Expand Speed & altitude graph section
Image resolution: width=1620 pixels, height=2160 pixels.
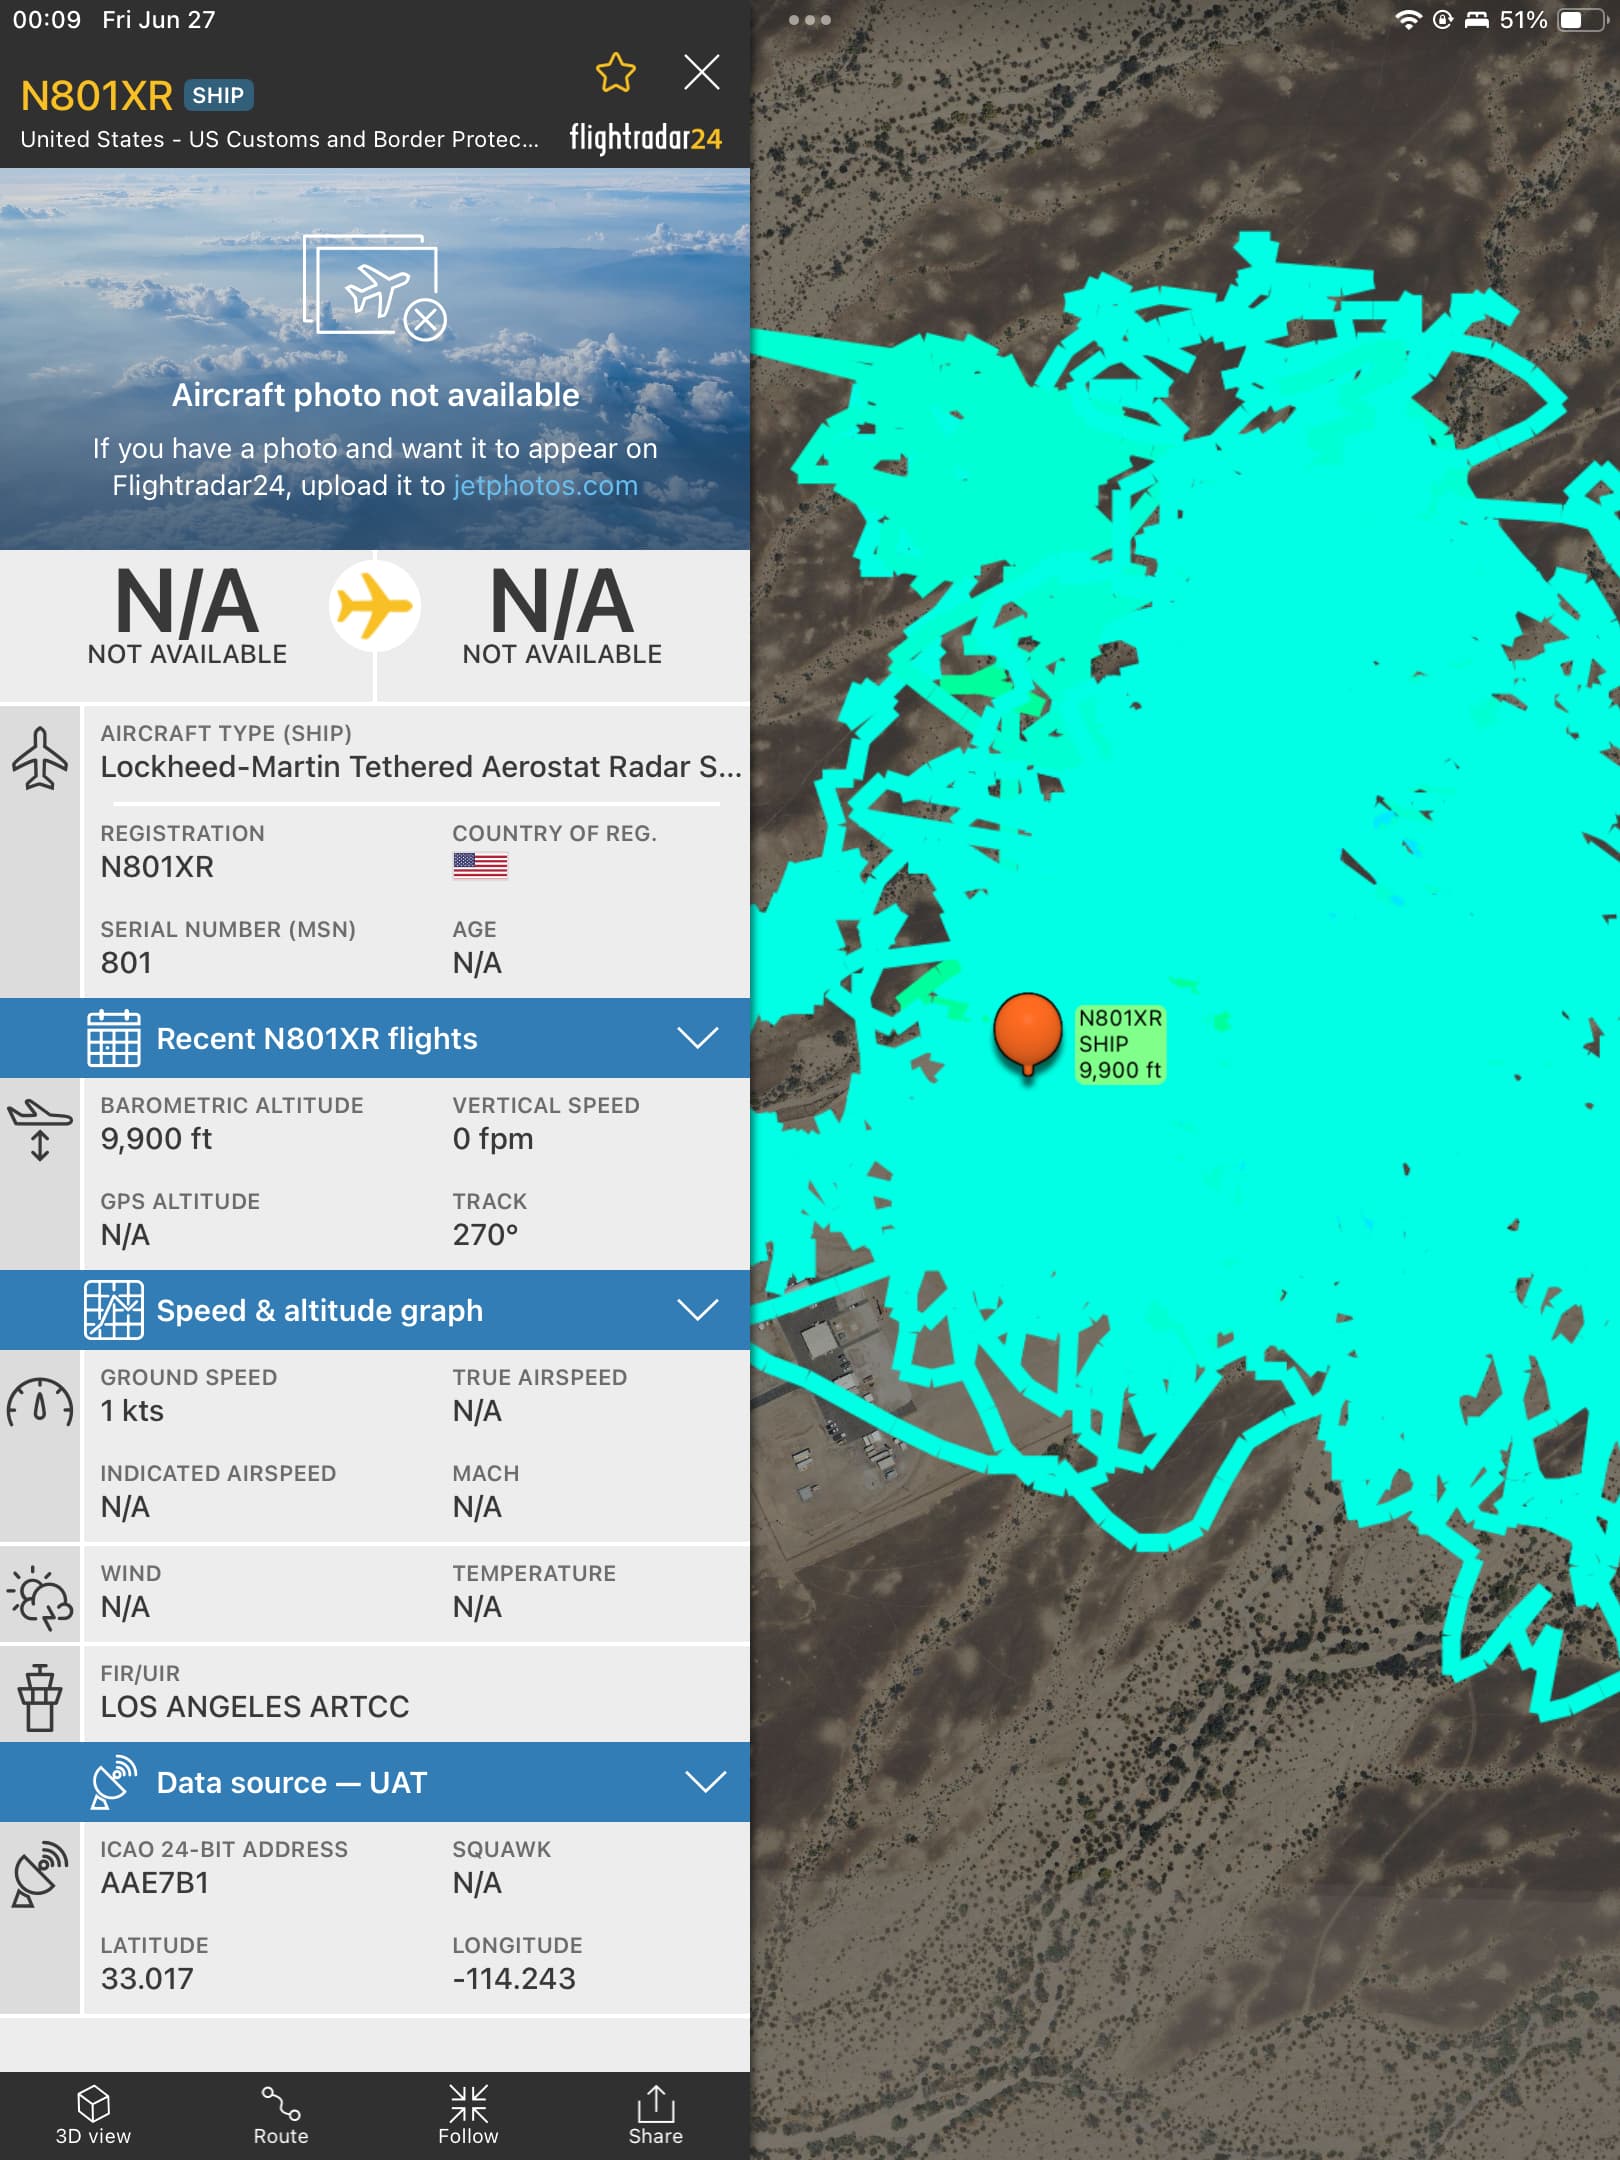click(375, 1310)
